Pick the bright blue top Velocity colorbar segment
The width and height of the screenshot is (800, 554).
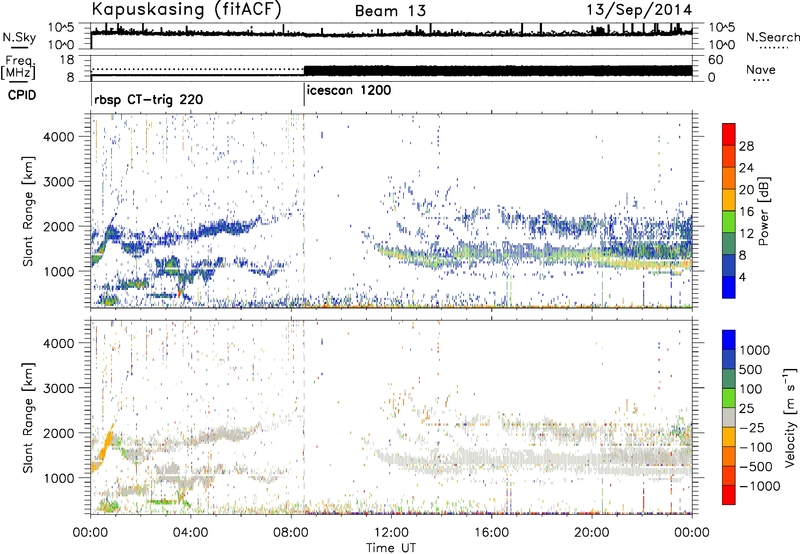coord(729,340)
